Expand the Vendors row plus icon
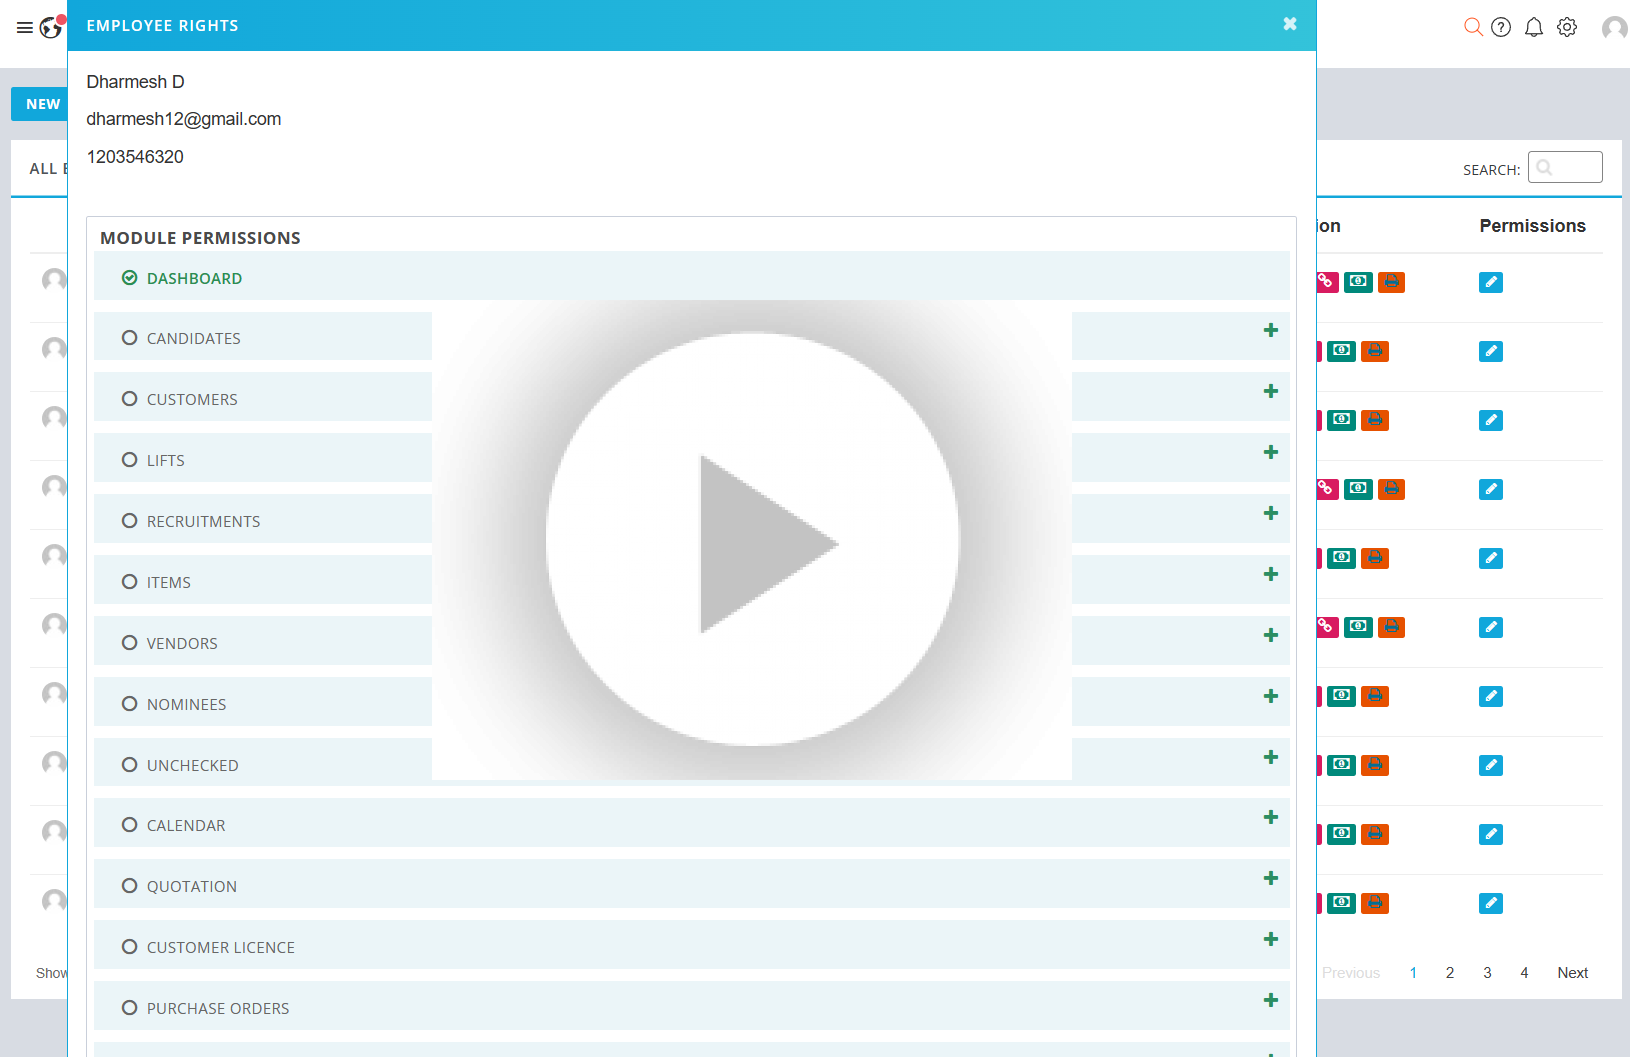Screen dimensions: 1630x1057 pyautogui.click(x=1271, y=635)
